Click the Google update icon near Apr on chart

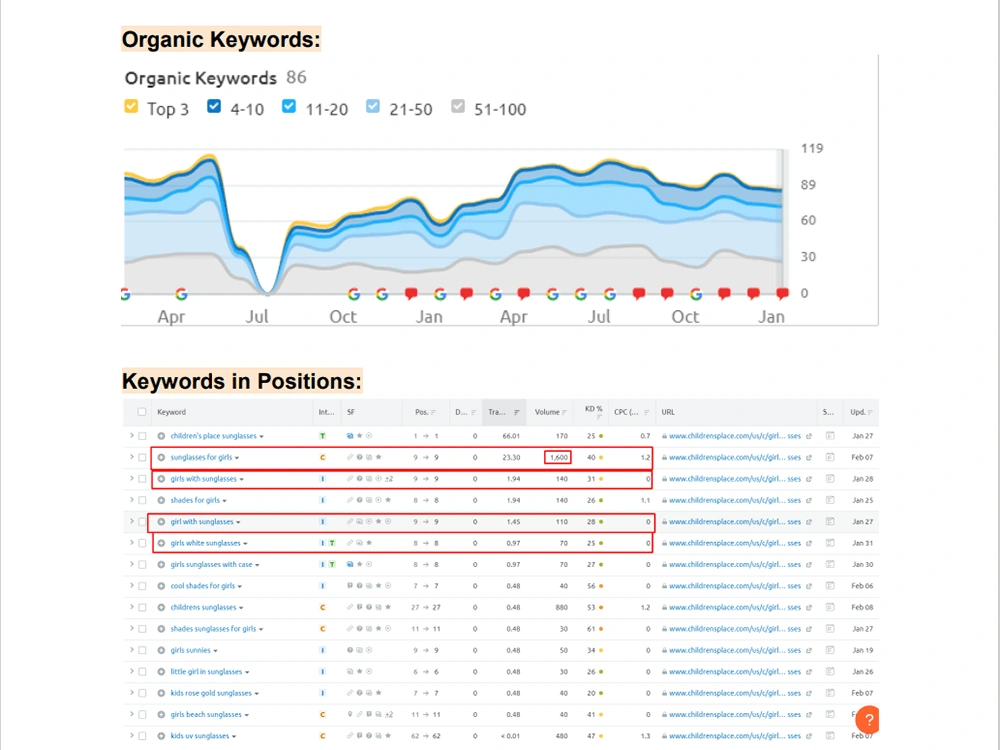click(x=182, y=294)
